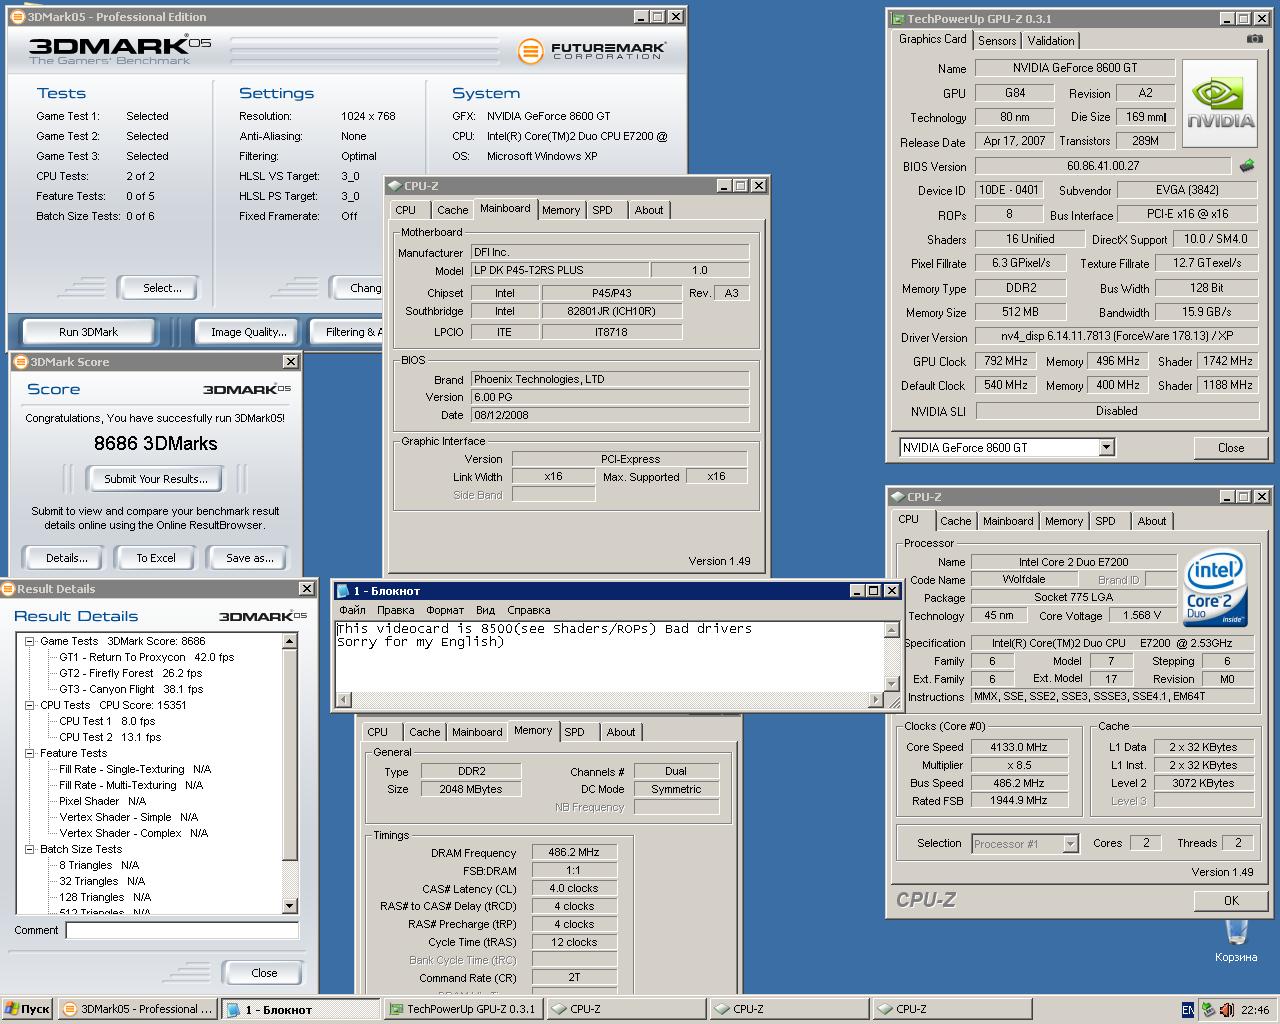Screen dimensions: 1280x1024
Task: Click the Notepad text editing area
Action: tap(609, 656)
